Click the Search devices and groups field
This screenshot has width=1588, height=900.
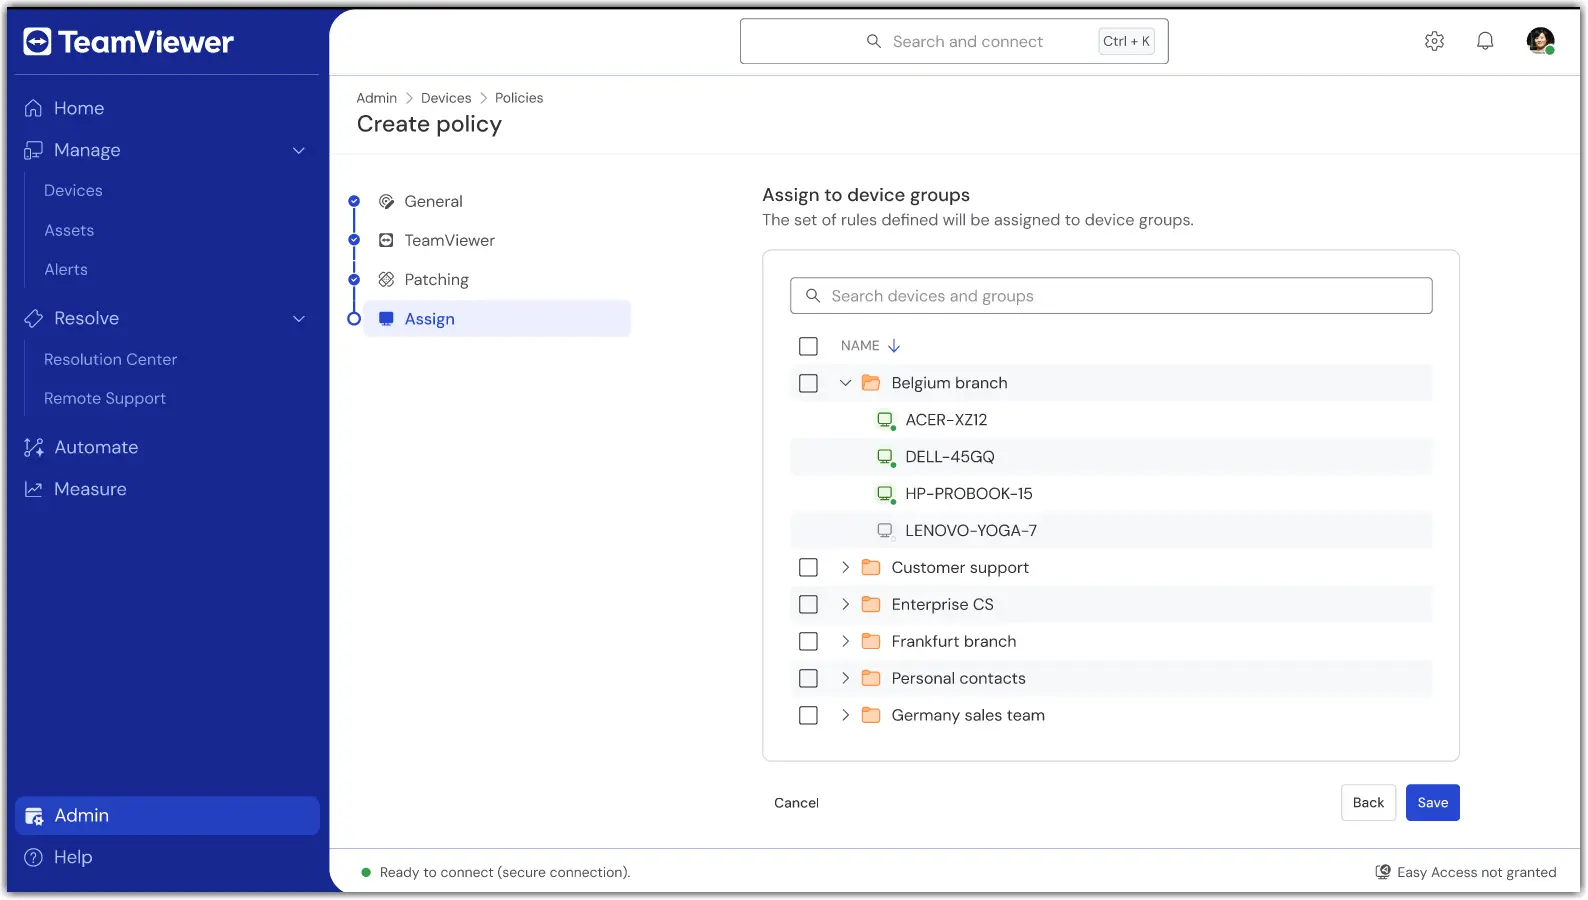click(1111, 296)
